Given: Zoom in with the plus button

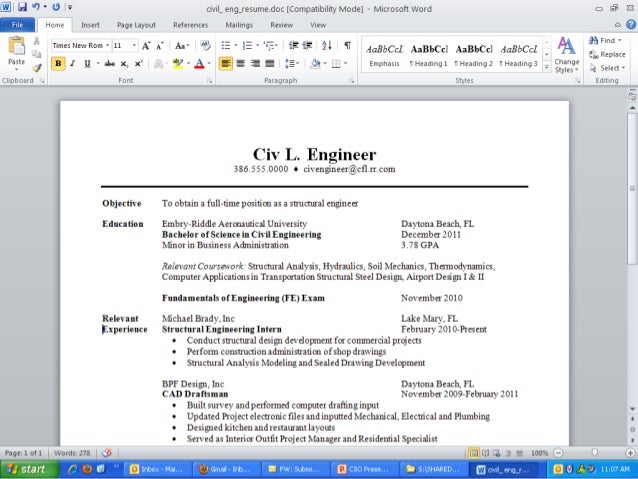Looking at the screenshot, I should point(630,453).
